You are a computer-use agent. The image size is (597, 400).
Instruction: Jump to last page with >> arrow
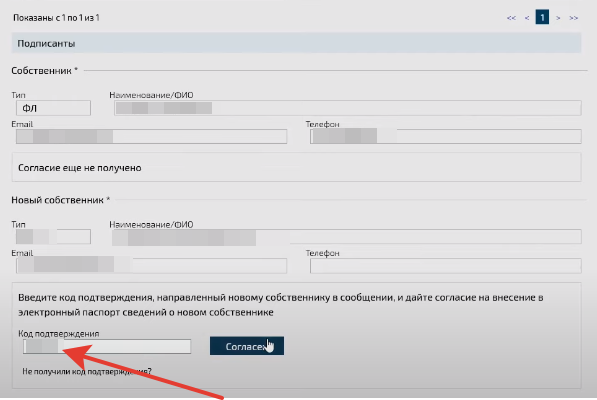pyautogui.click(x=573, y=18)
